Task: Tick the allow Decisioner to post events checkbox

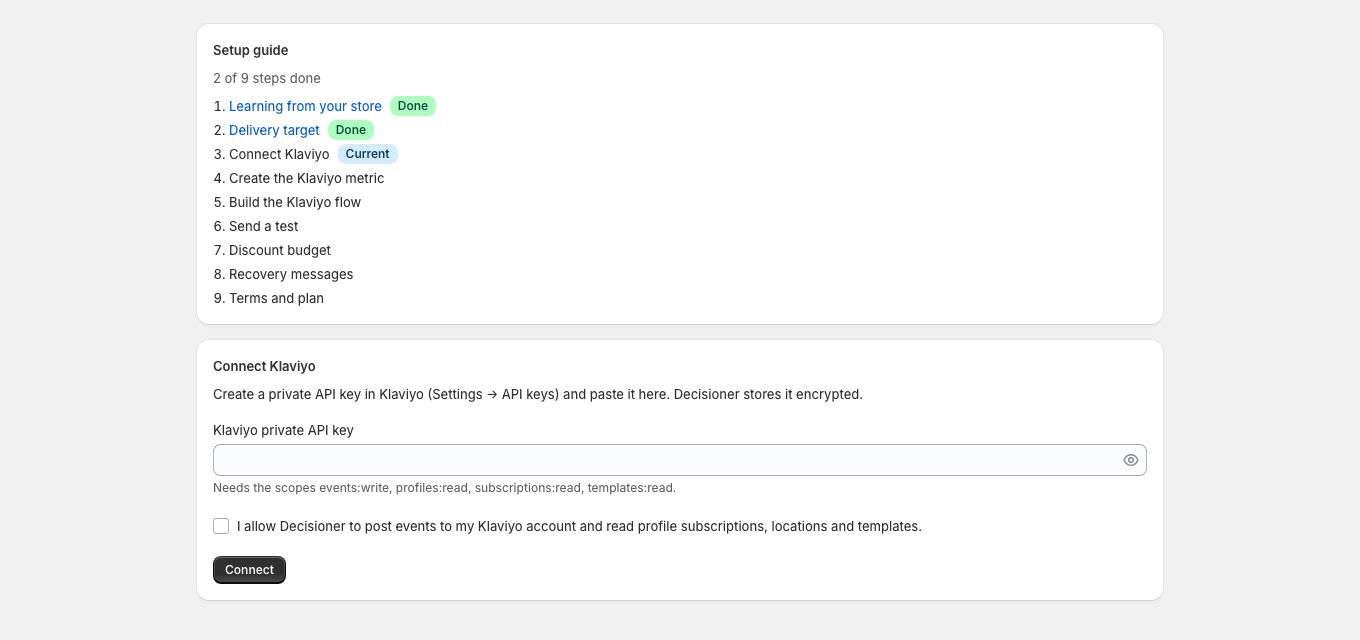Action: tap(221, 526)
